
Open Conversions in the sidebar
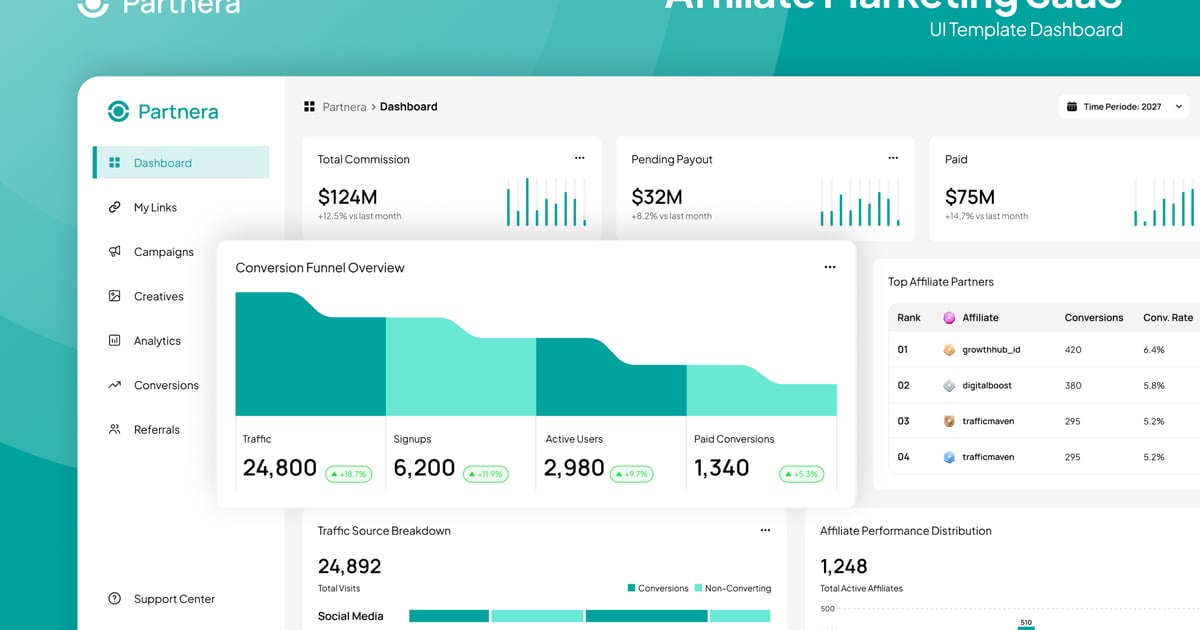click(x=166, y=385)
